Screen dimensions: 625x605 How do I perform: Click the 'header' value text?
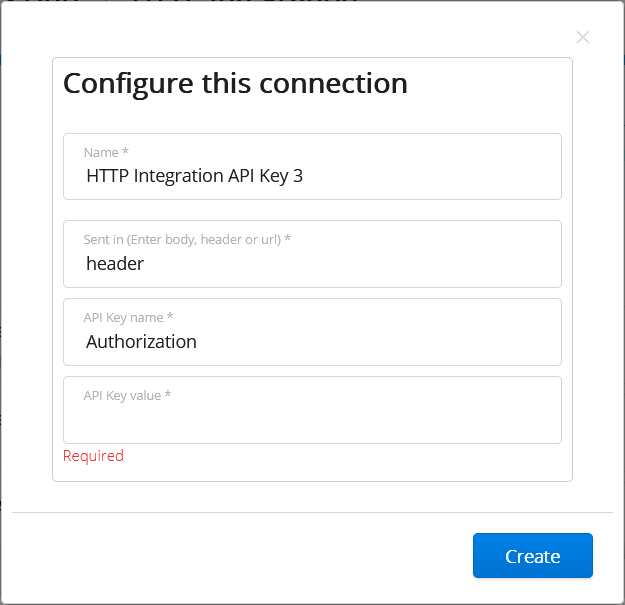(x=115, y=264)
